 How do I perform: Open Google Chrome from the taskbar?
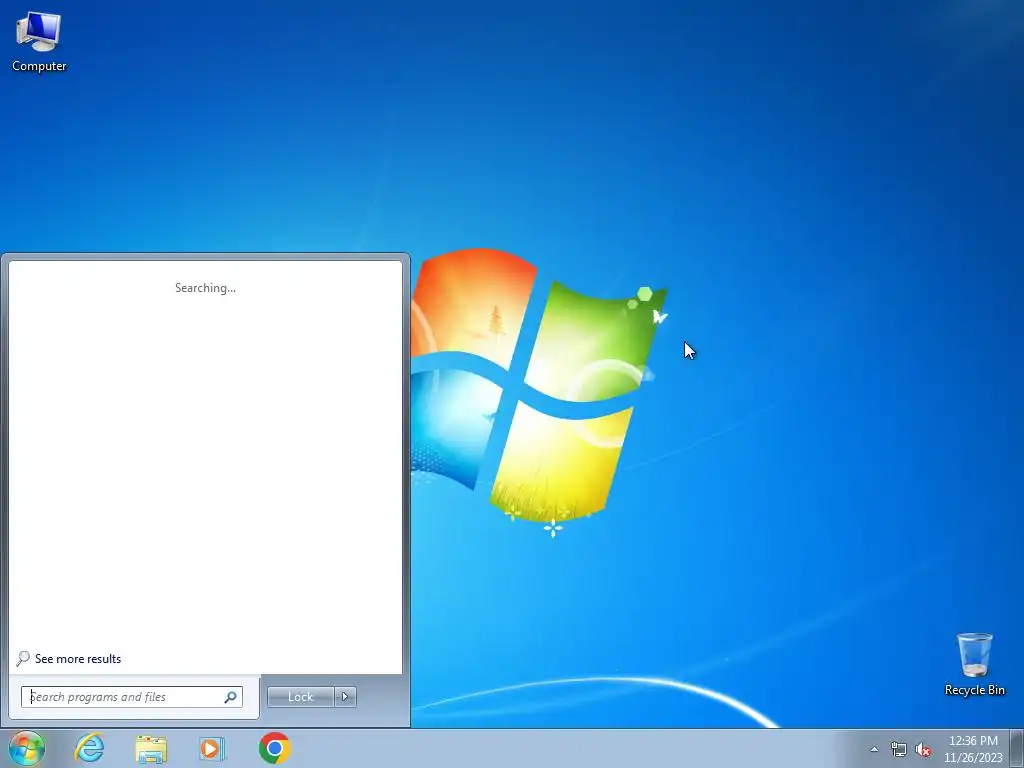(274, 748)
